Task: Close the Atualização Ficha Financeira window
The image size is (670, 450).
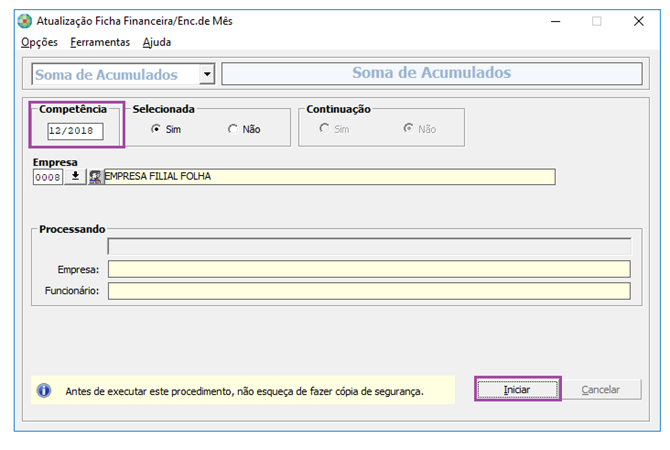Action: pos(638,21)
